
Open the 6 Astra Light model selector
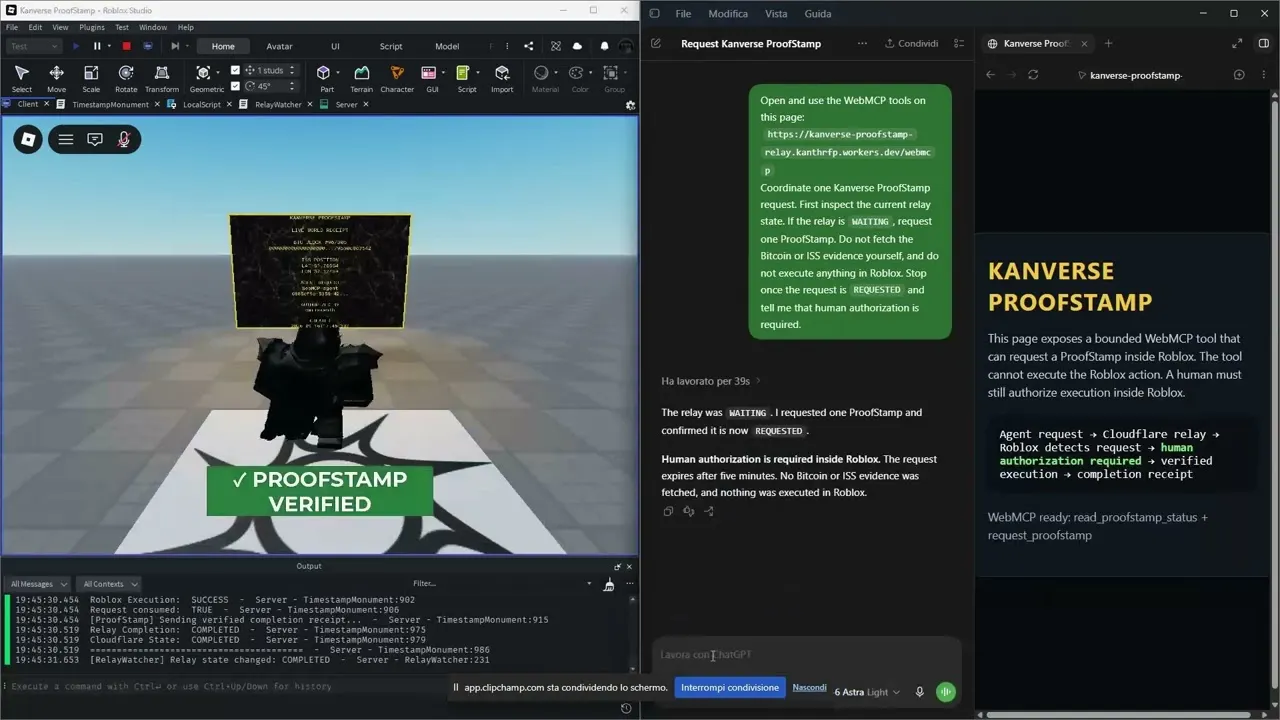[x=867, y=692]
